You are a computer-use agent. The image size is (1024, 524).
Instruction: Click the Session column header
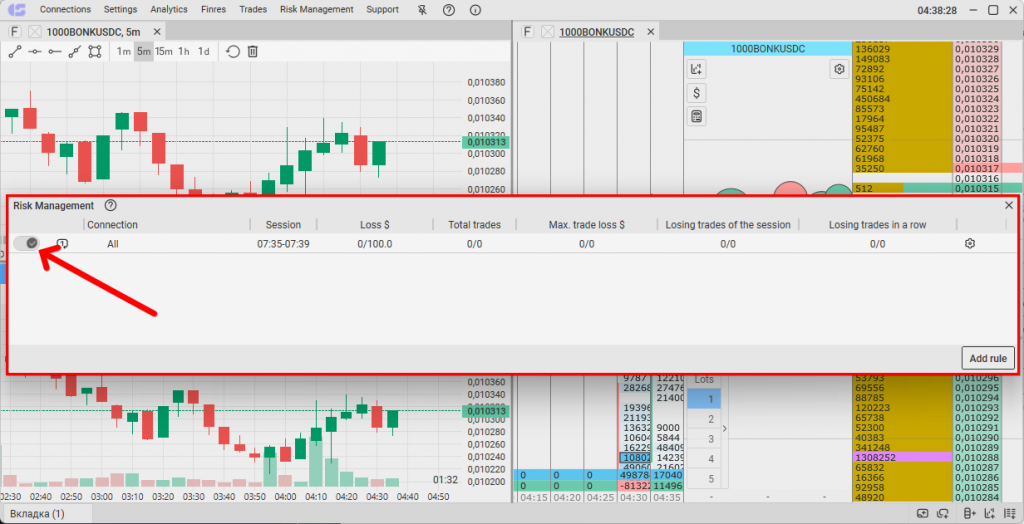283,225
